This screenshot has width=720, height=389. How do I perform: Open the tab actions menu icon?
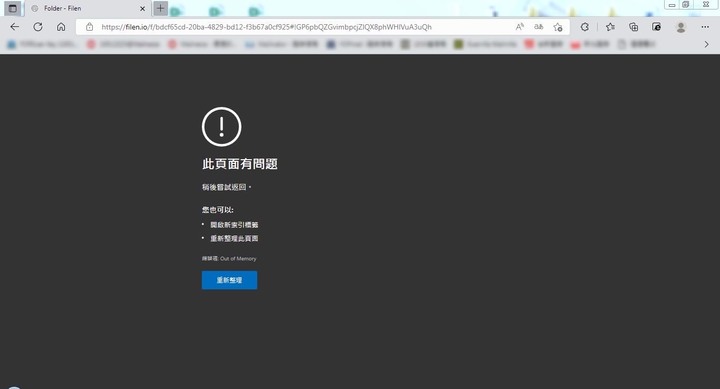12,8
